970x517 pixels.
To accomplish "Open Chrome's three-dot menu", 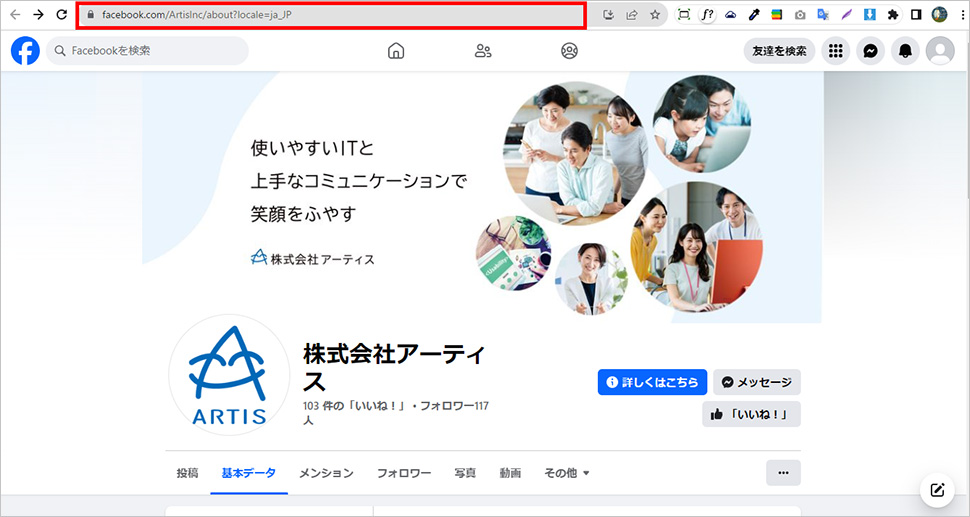I will pyautogui.click(x=963, y=15).
